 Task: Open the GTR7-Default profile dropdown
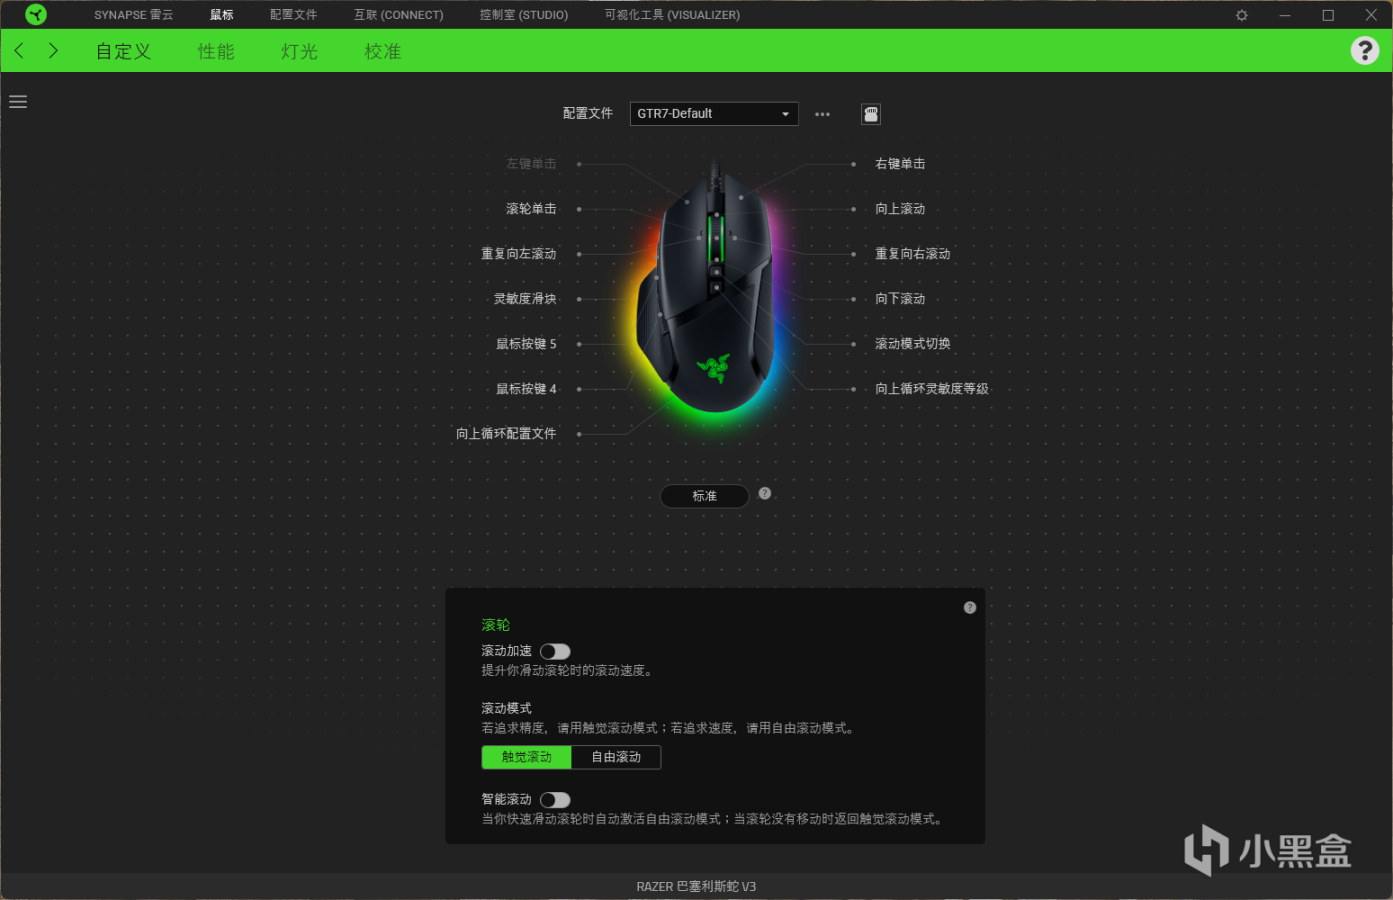click(x=714, y=114)
